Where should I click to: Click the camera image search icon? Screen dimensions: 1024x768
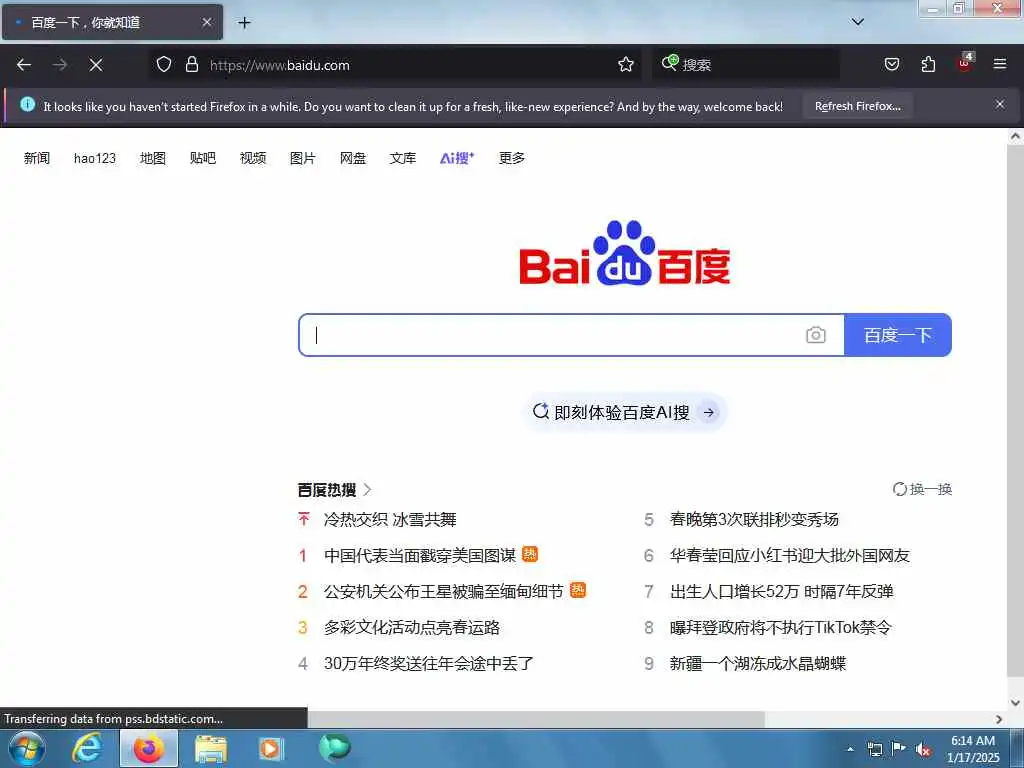coord(816,335)
